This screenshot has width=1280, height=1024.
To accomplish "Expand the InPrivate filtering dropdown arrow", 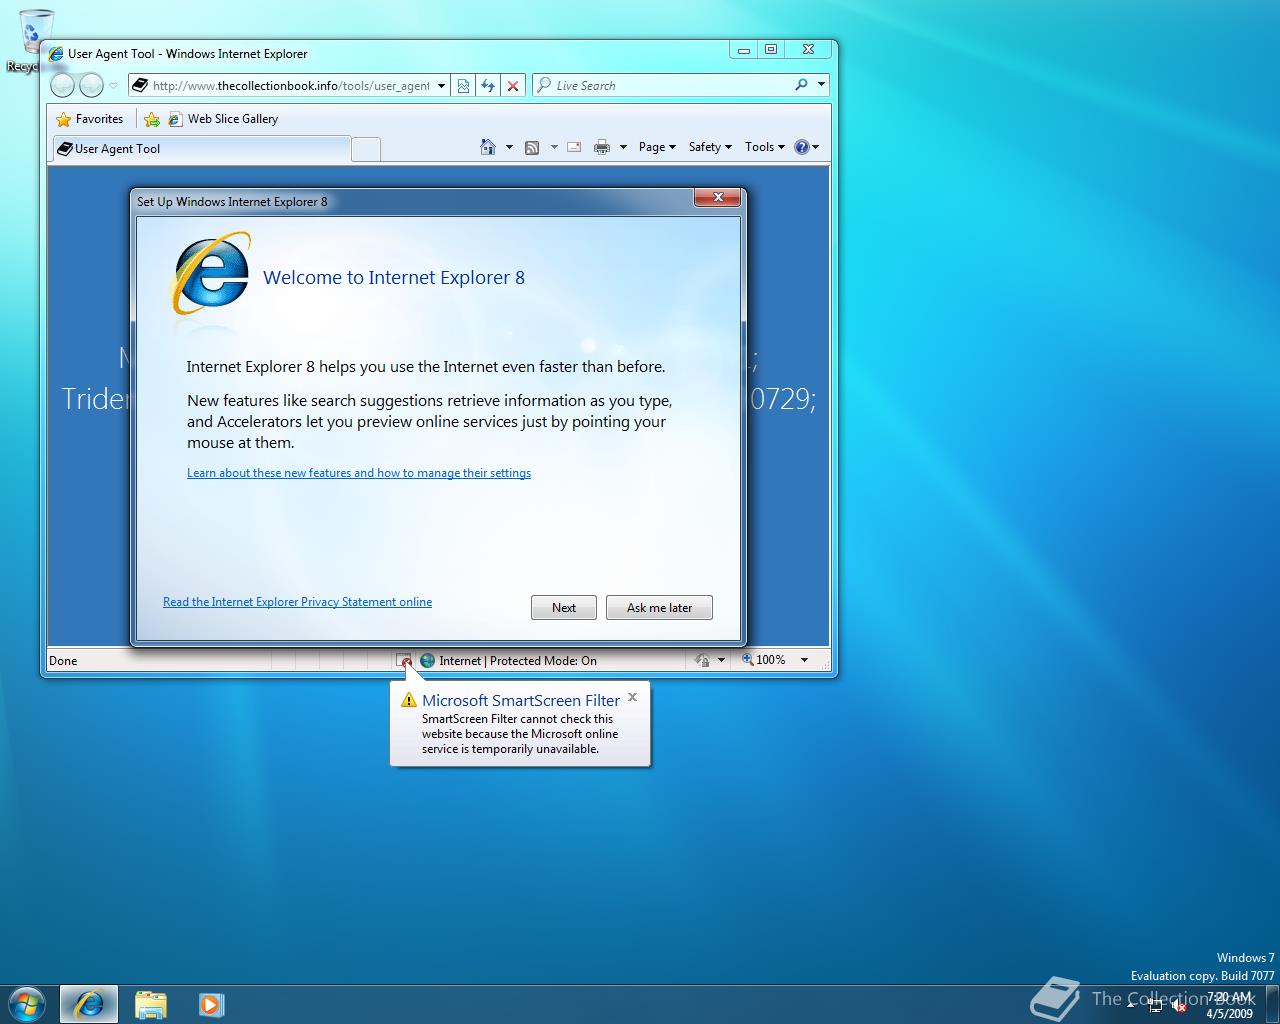I will pyautogui.click(x=721, y=660).
